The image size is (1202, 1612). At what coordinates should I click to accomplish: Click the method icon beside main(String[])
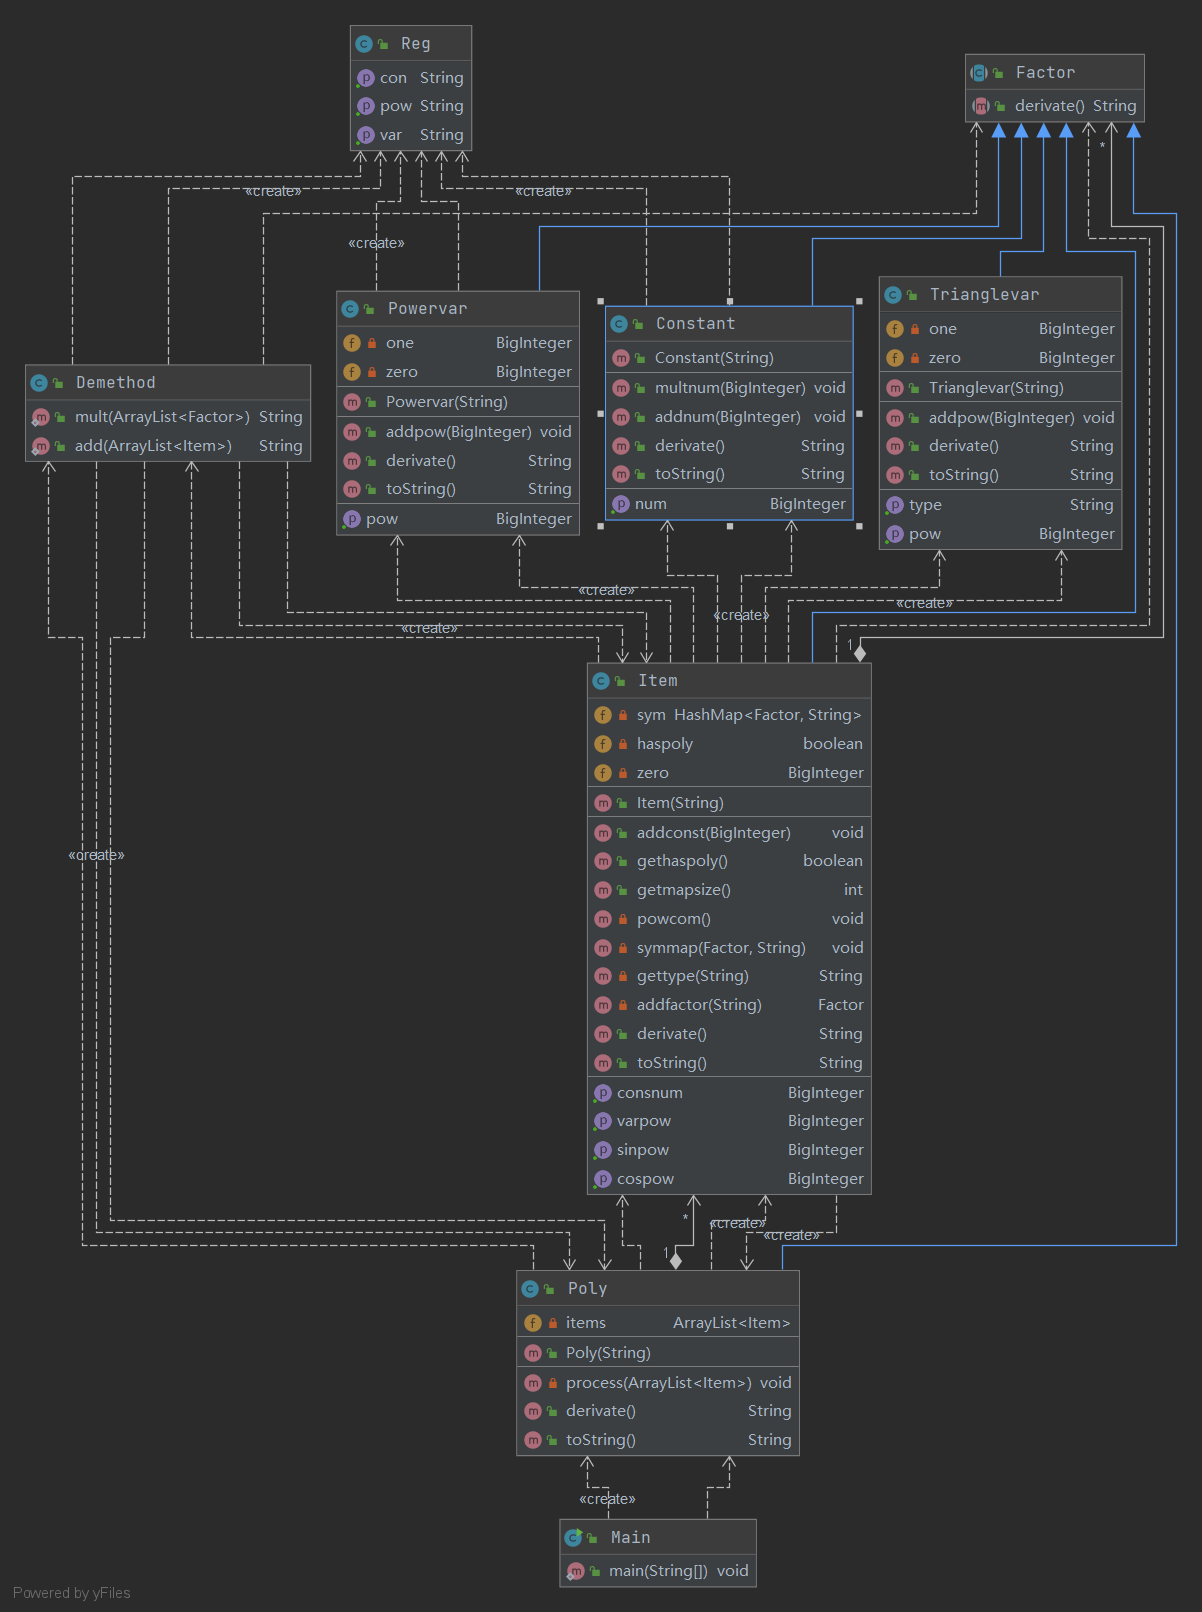pyautogui.click(x=576, y=1571)
